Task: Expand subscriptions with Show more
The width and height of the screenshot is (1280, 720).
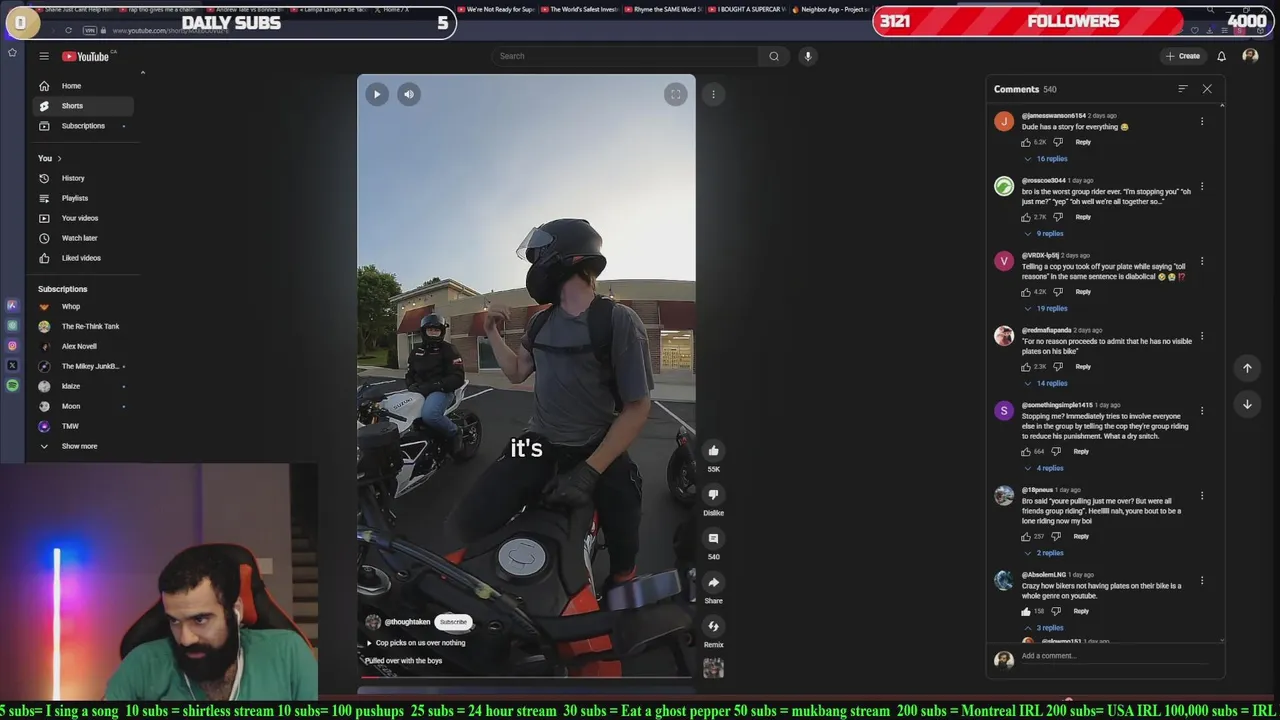Action: [81, 446]
